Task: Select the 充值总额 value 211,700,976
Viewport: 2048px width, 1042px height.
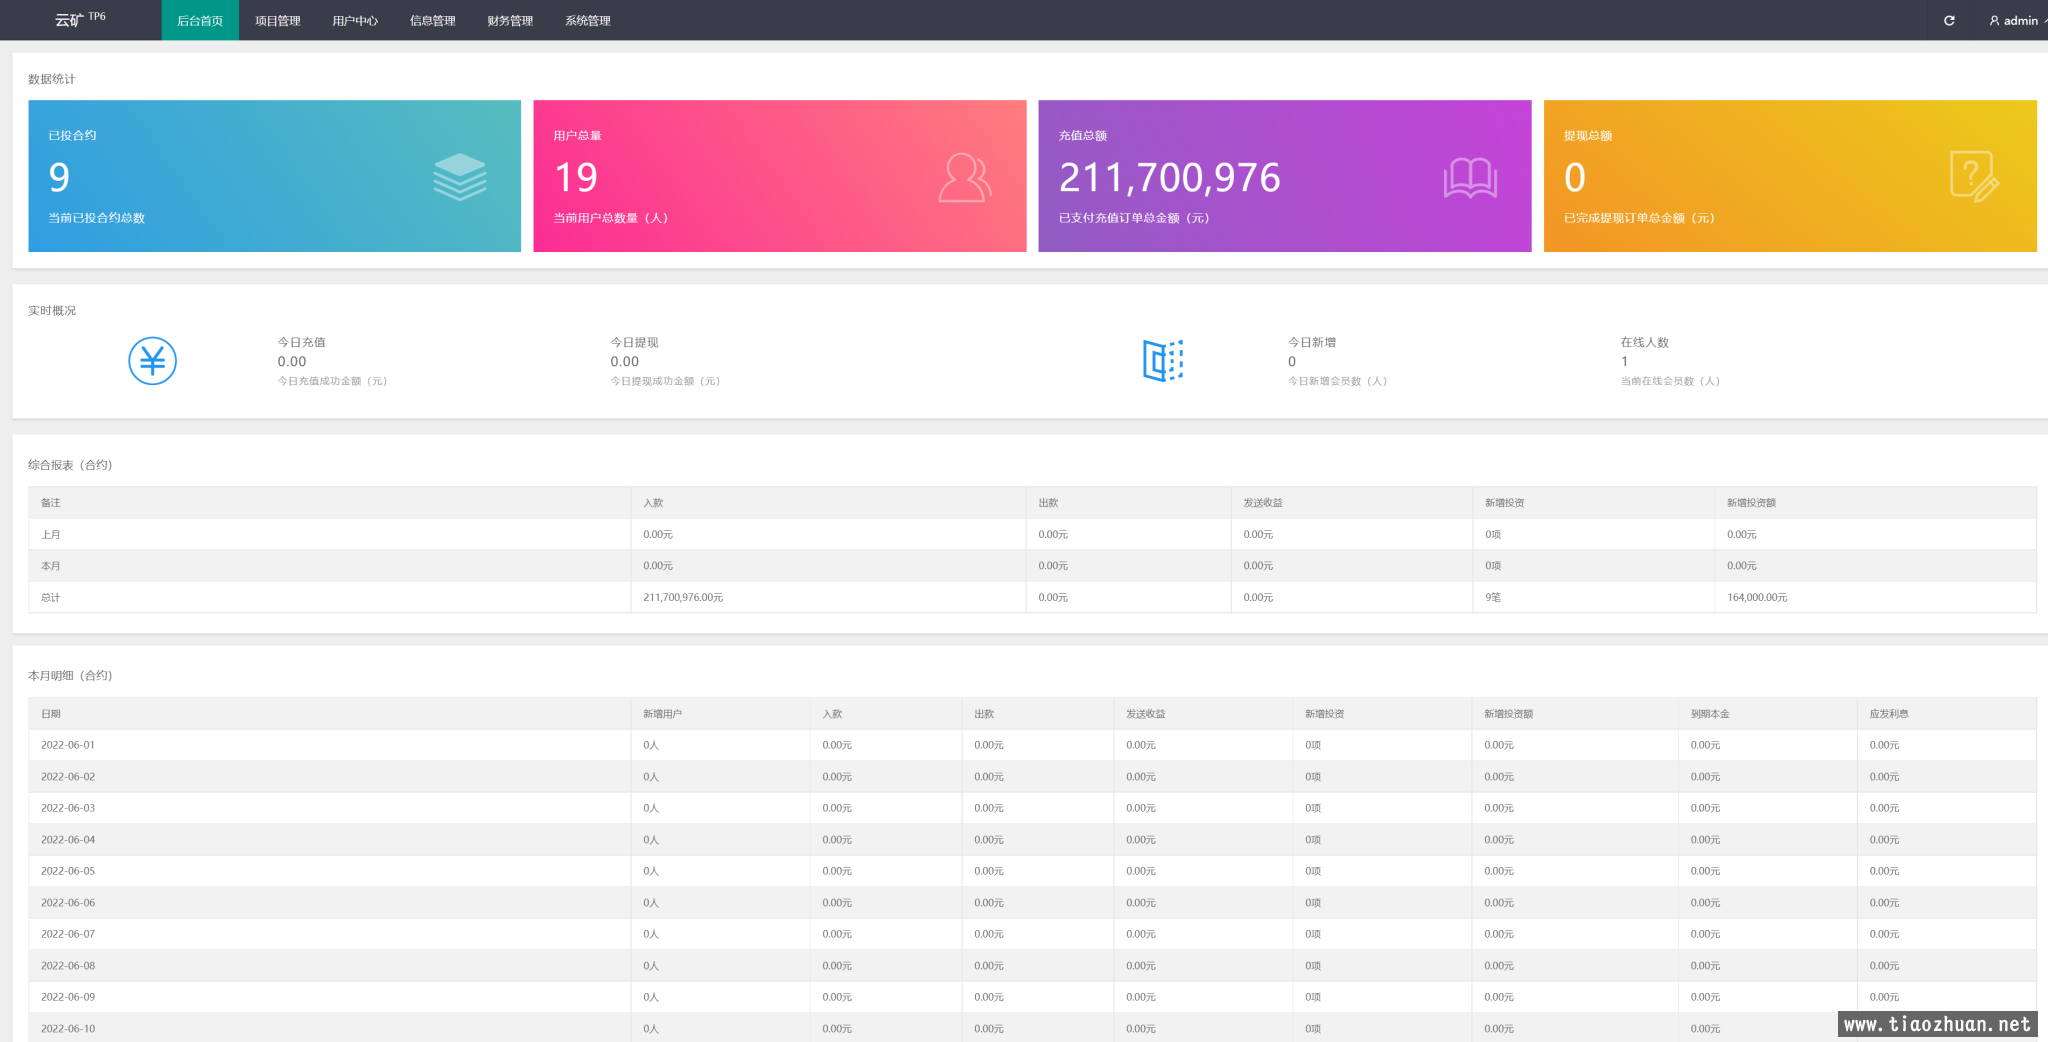Action: [x=1169, y=177]
